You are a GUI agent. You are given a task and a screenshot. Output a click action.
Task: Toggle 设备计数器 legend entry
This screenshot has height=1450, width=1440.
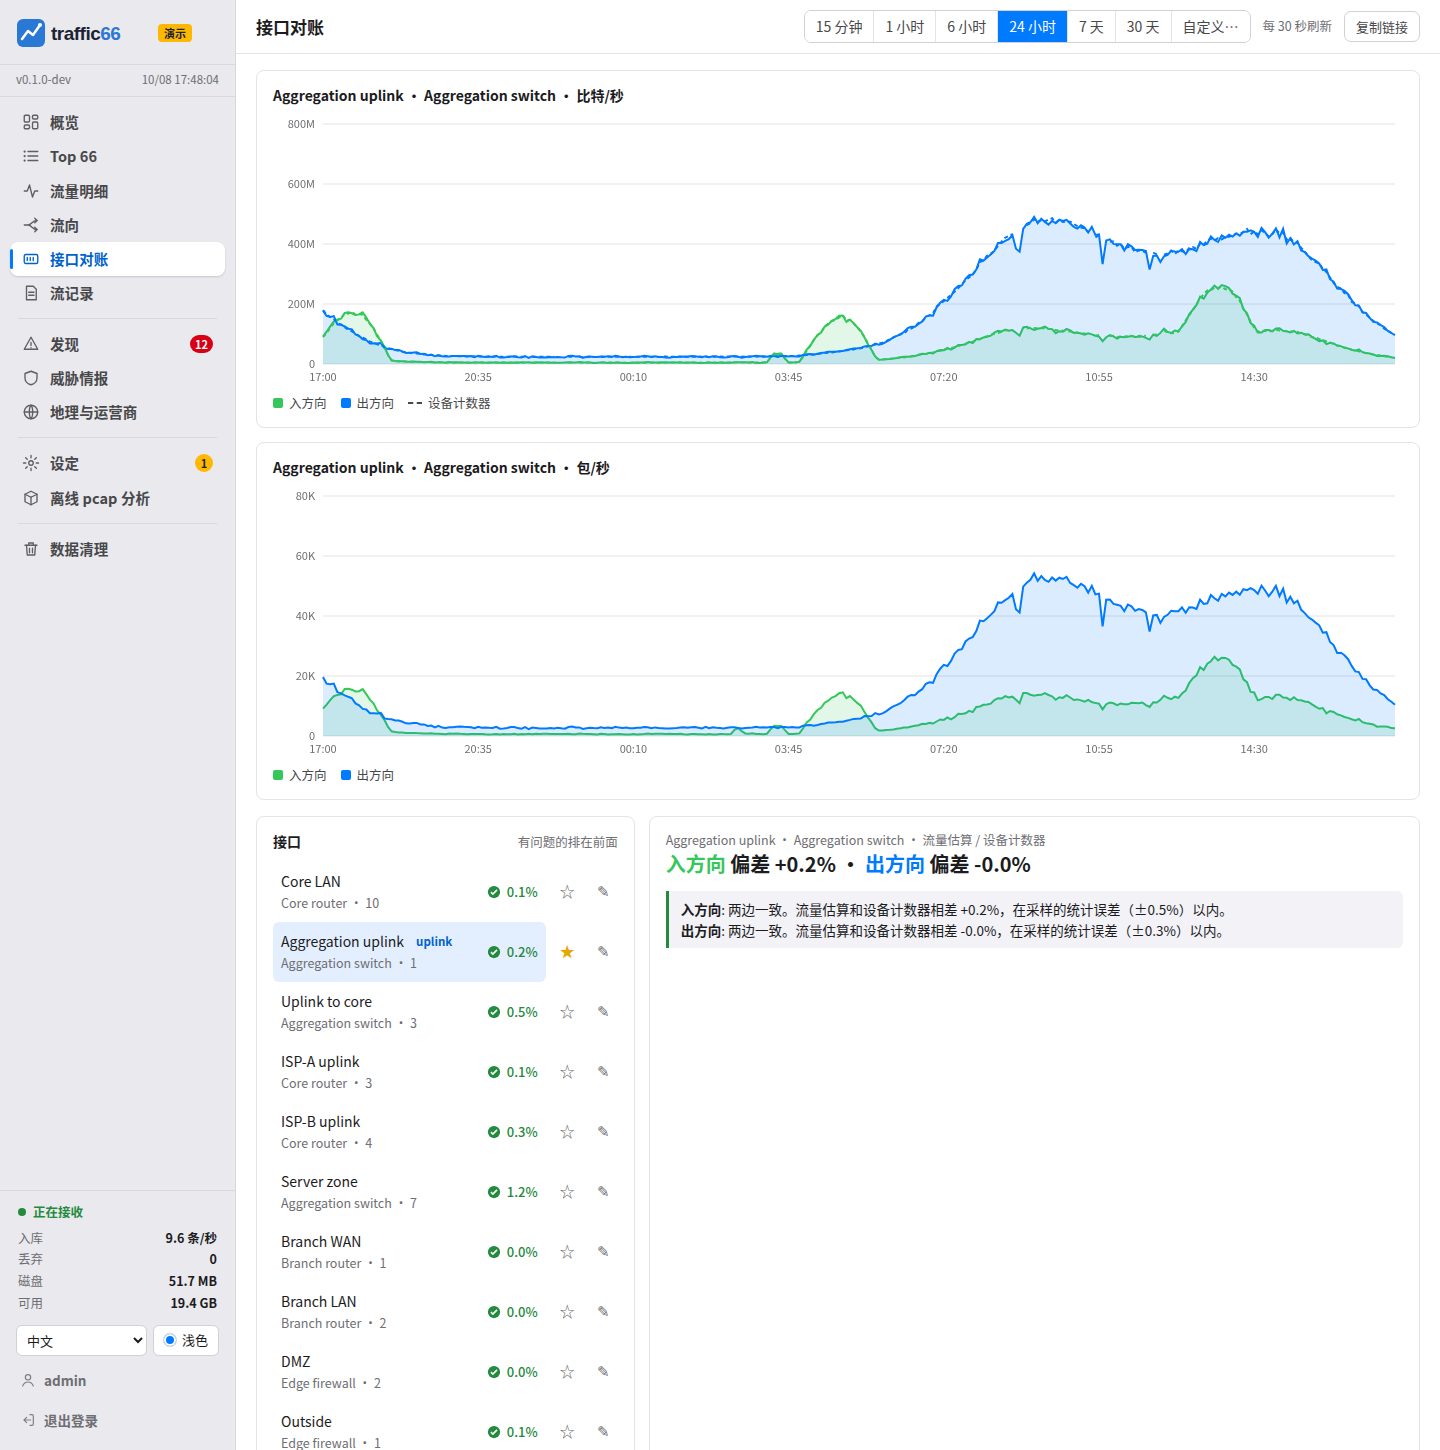coord(449,403)
